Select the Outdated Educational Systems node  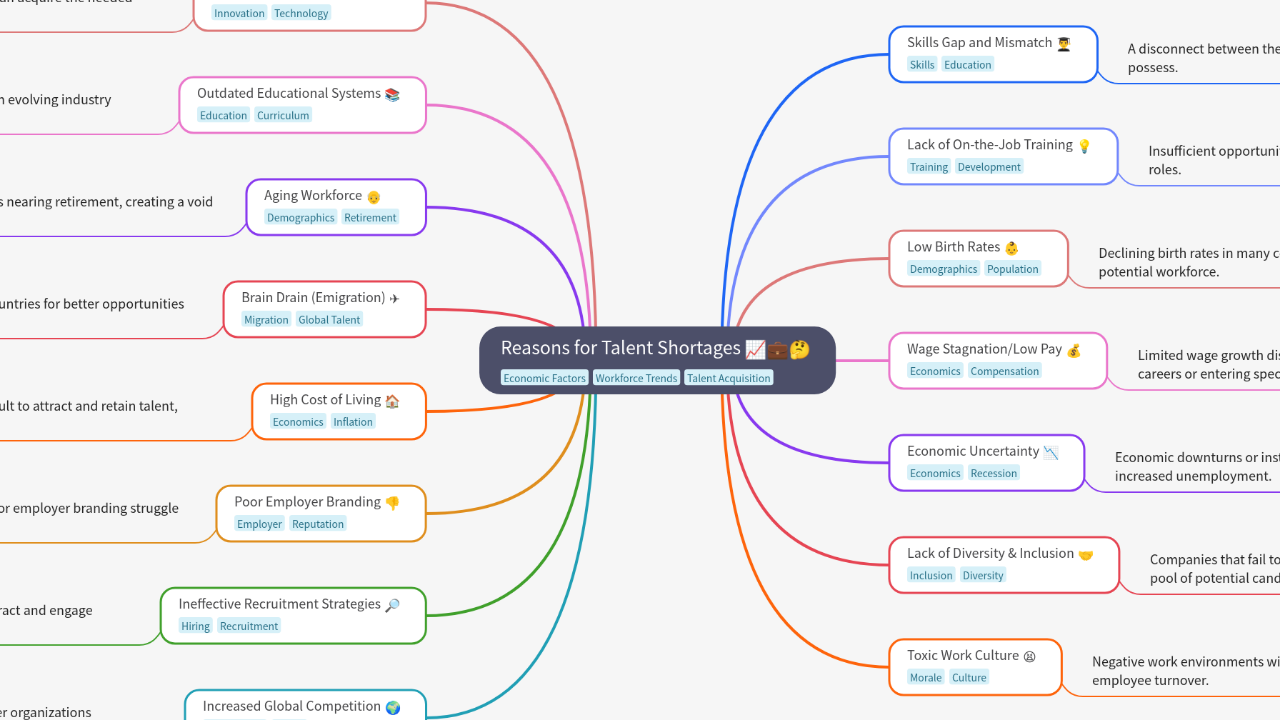[x=302, y=104]
